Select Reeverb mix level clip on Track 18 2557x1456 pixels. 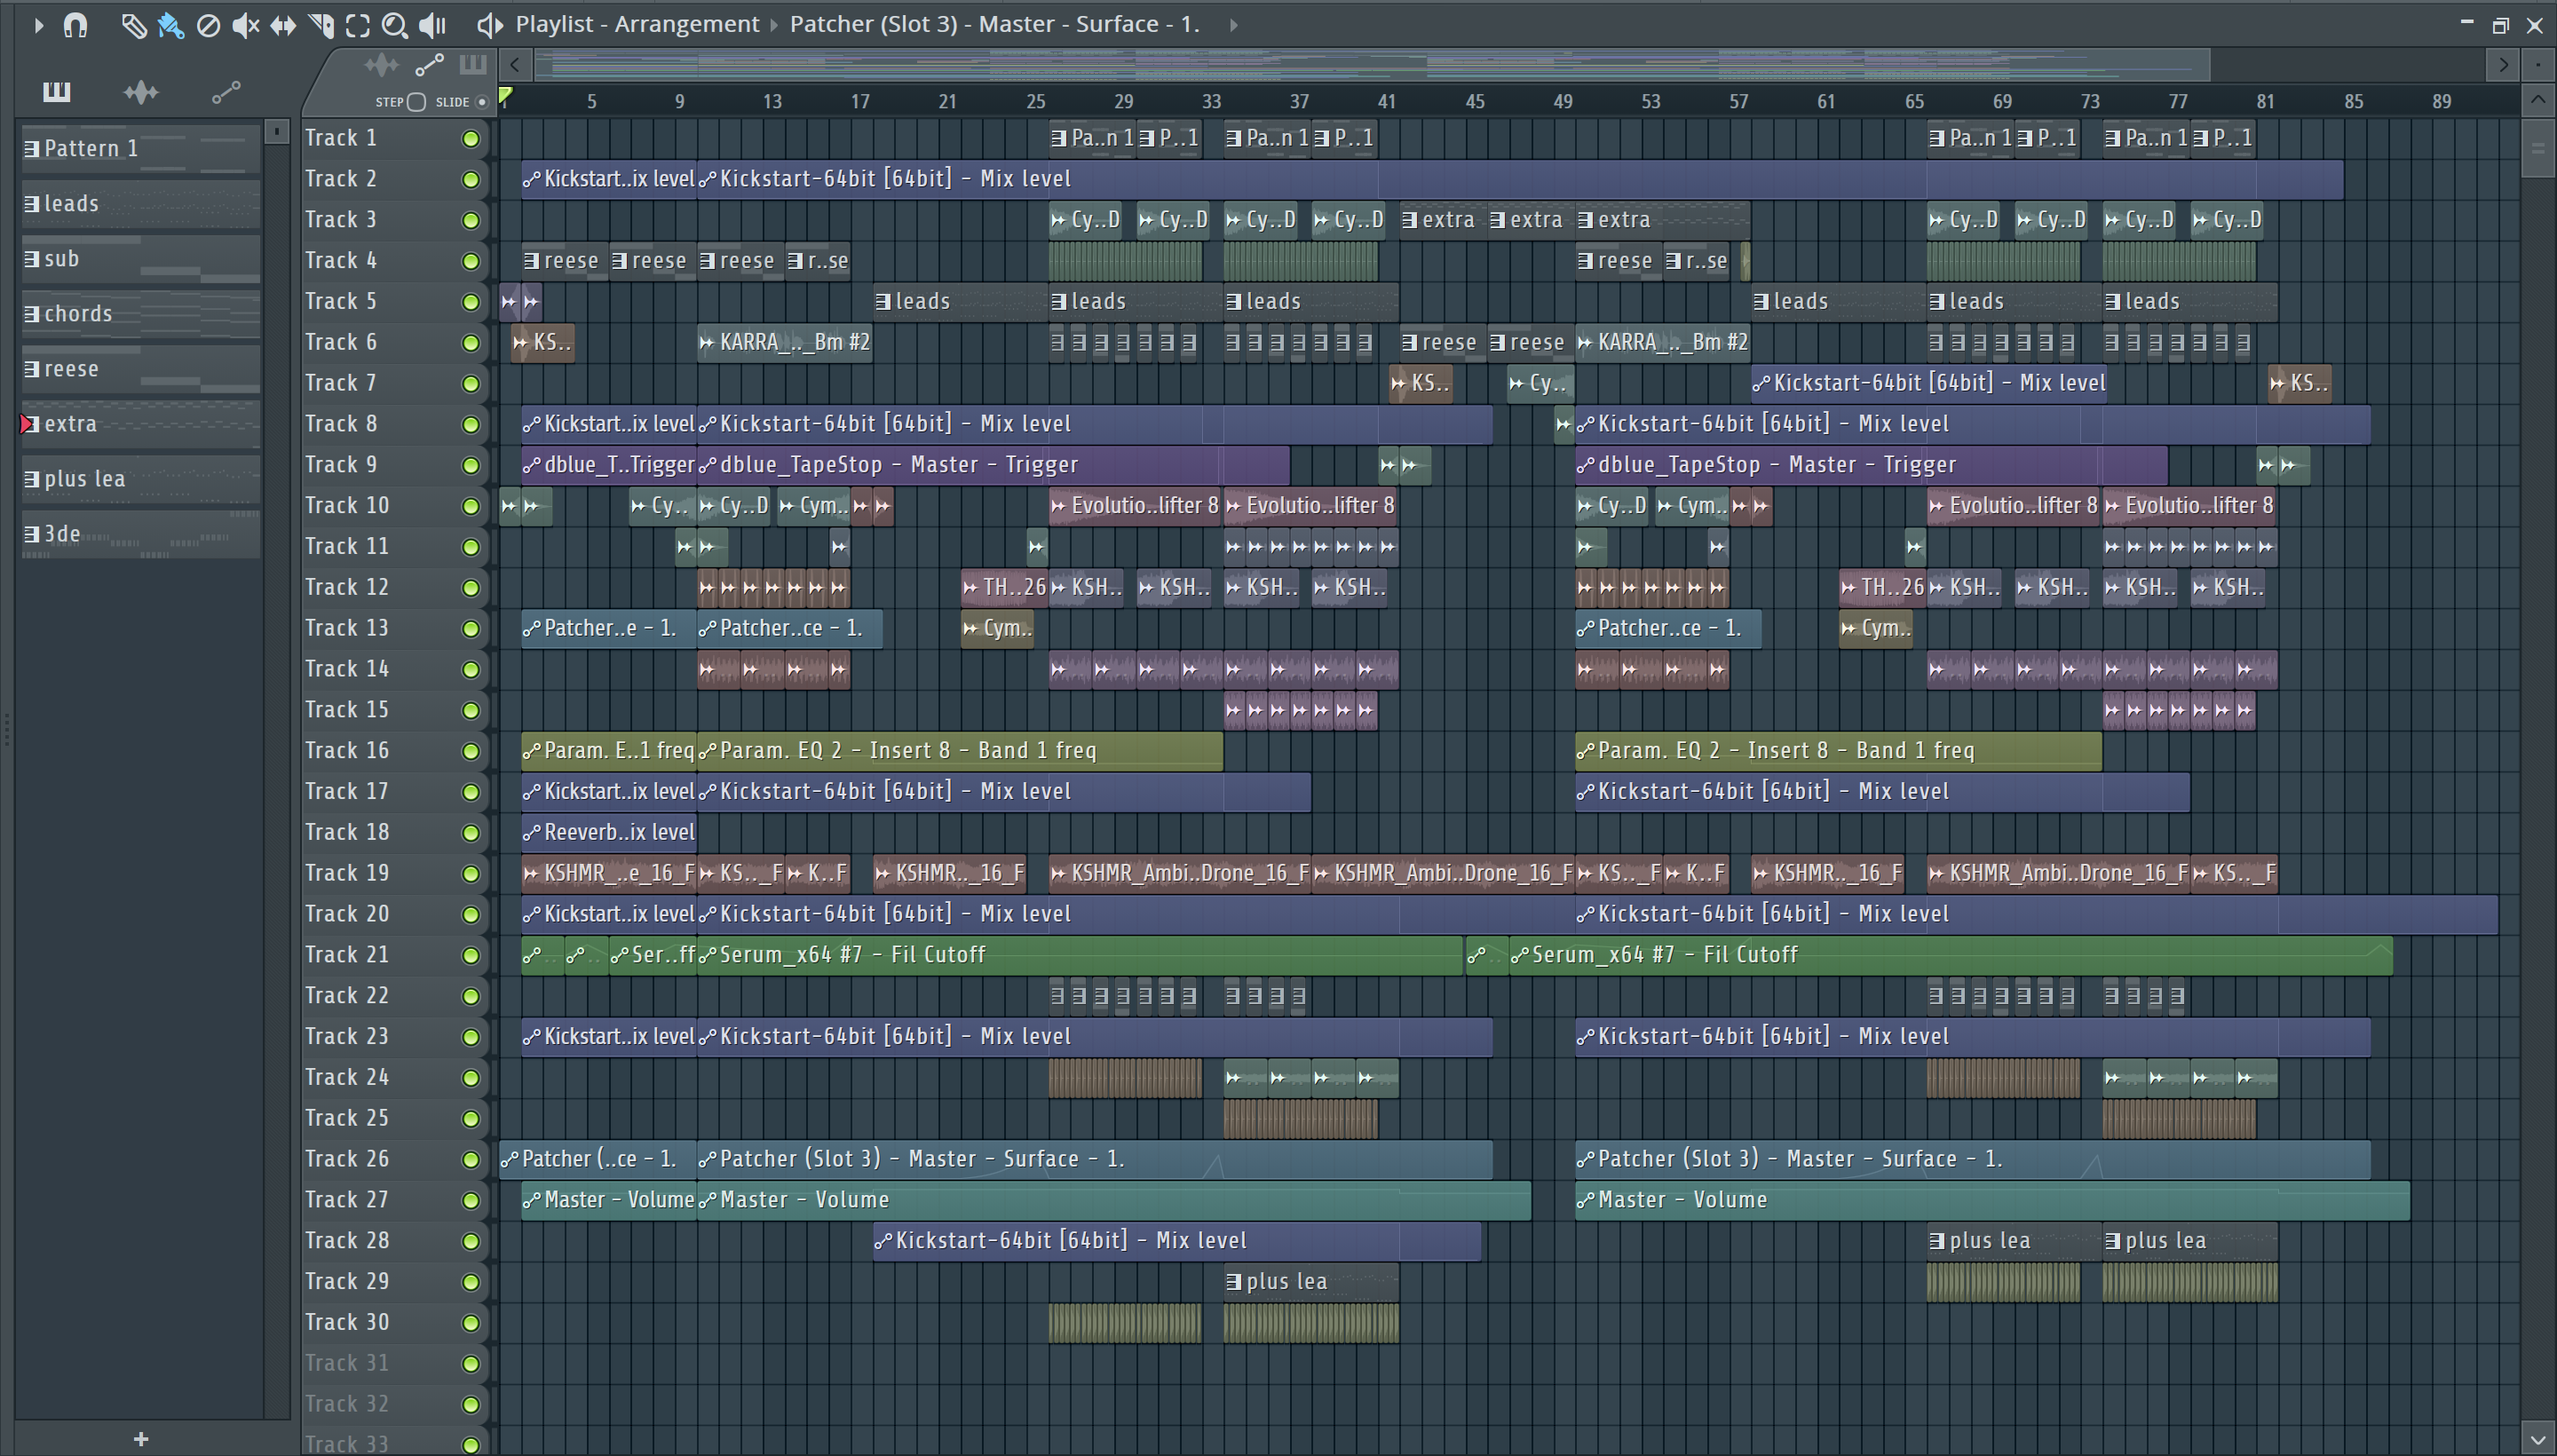point(609,833)
